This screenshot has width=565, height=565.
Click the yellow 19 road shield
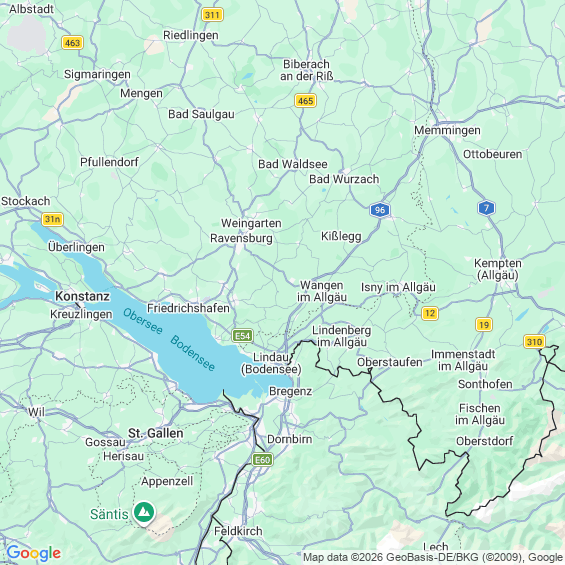click(x=484, y=325)
